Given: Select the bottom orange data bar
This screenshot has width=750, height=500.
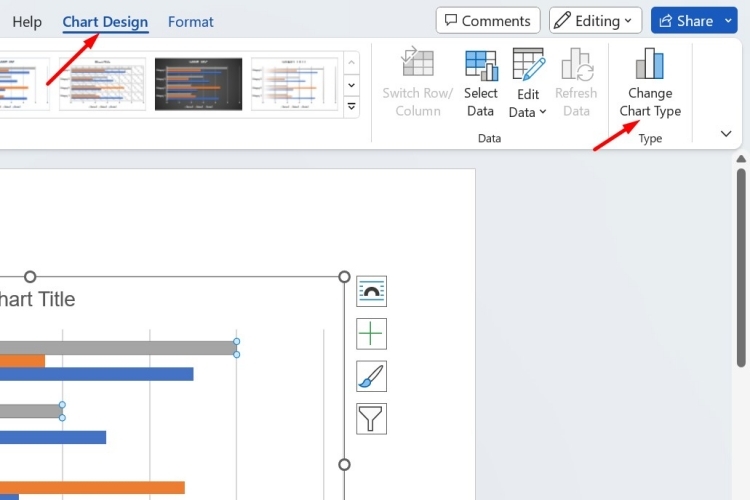Looking at the screenshot, I should tap(92, 488).
